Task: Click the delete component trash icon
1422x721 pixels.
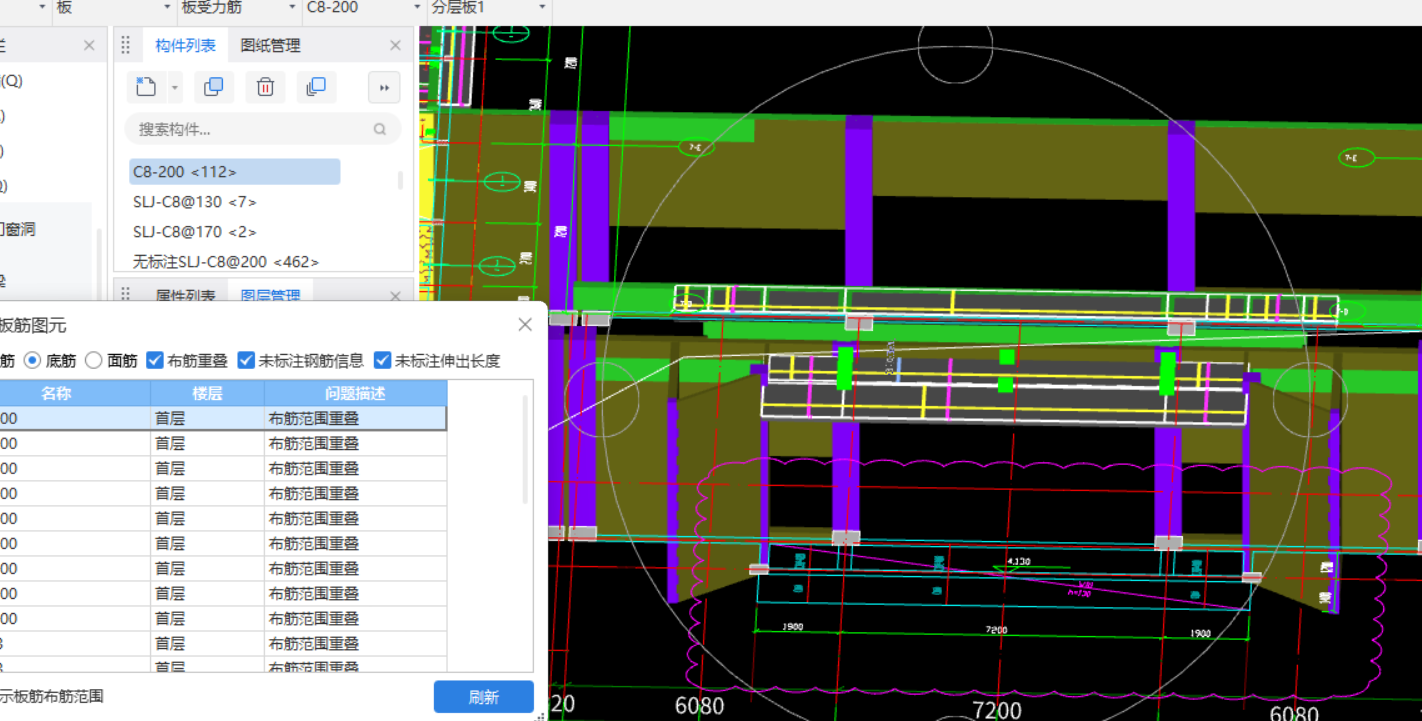Action: (265, 87)
